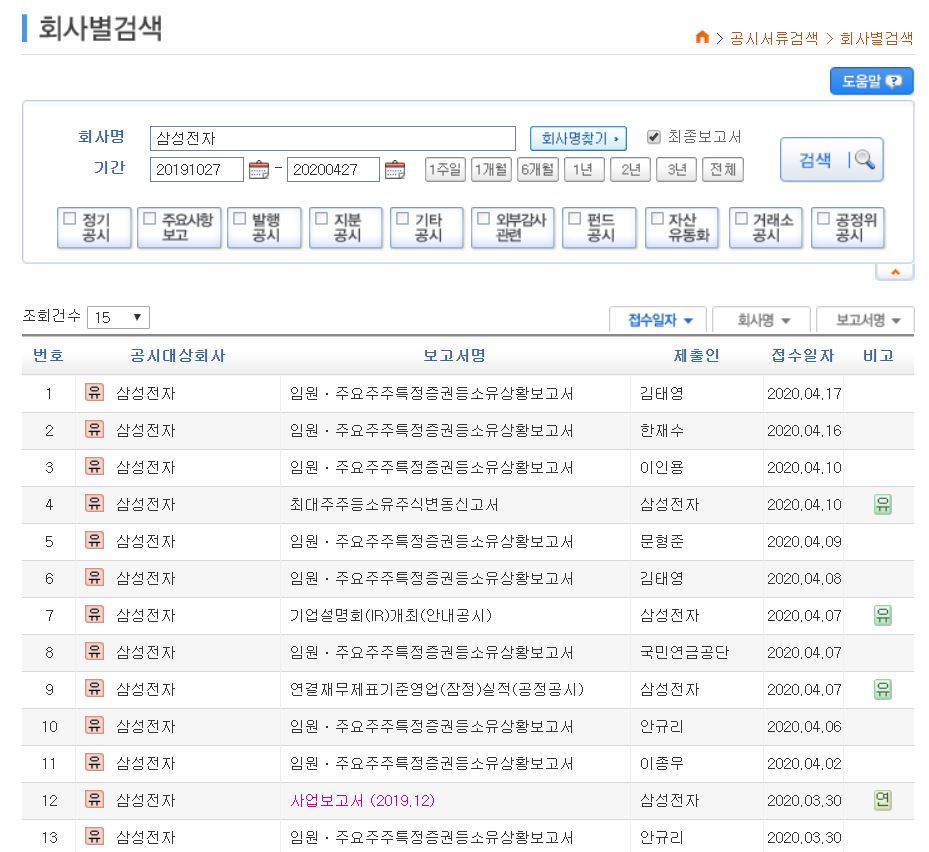Viewport: 929px width, 852px height.
Task: Click red 유 icon in row 13
Action: point(94,836)
